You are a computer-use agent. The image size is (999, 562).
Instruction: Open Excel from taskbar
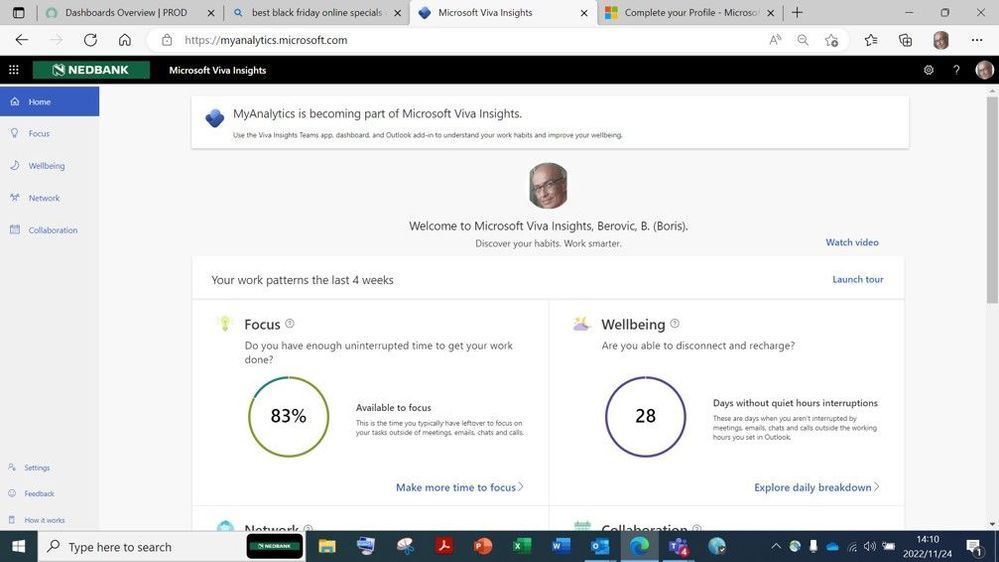point(522,546)
